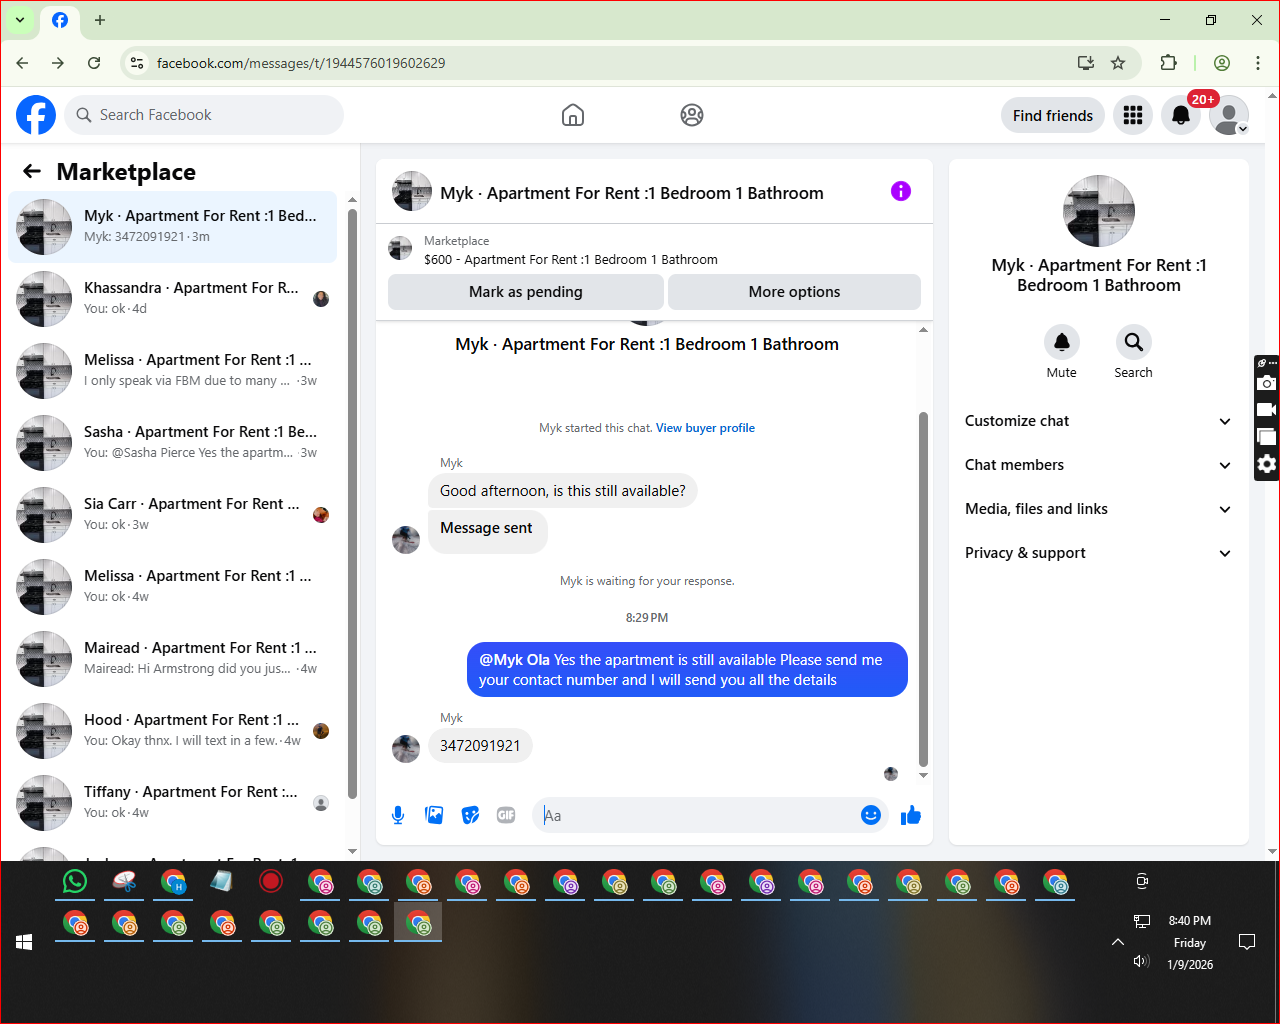Bookmark this tab with star icon
The width and height of the screenshot is (1280, 1024).
point(1118,63)
